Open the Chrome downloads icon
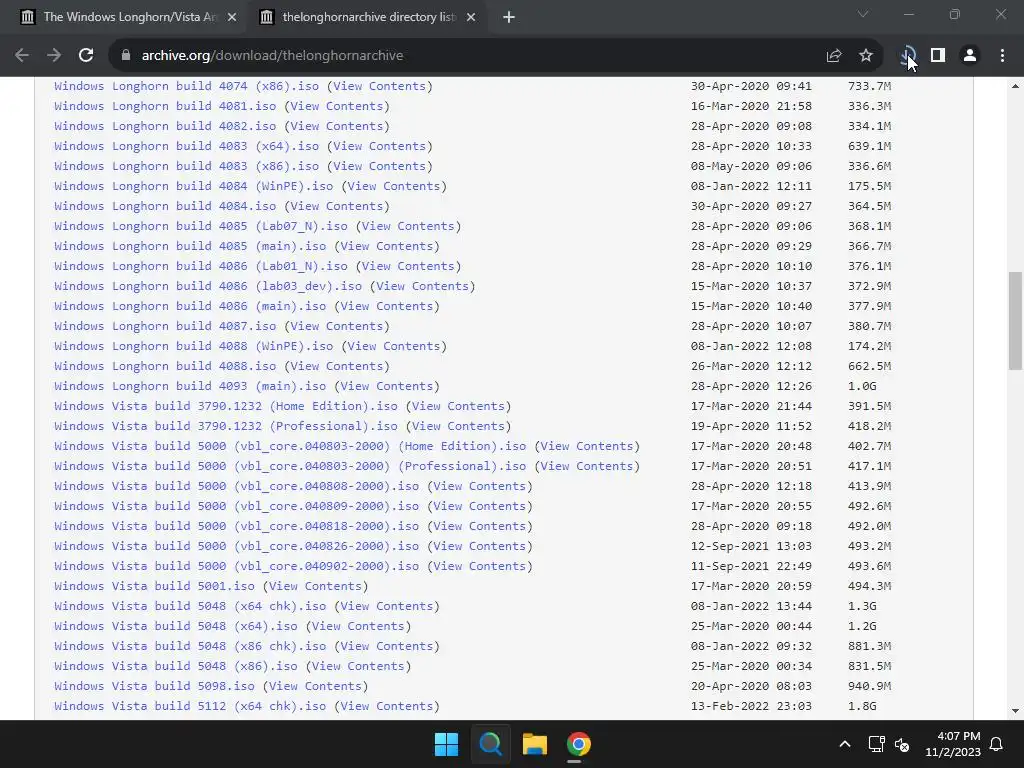 tap(906, 56)
